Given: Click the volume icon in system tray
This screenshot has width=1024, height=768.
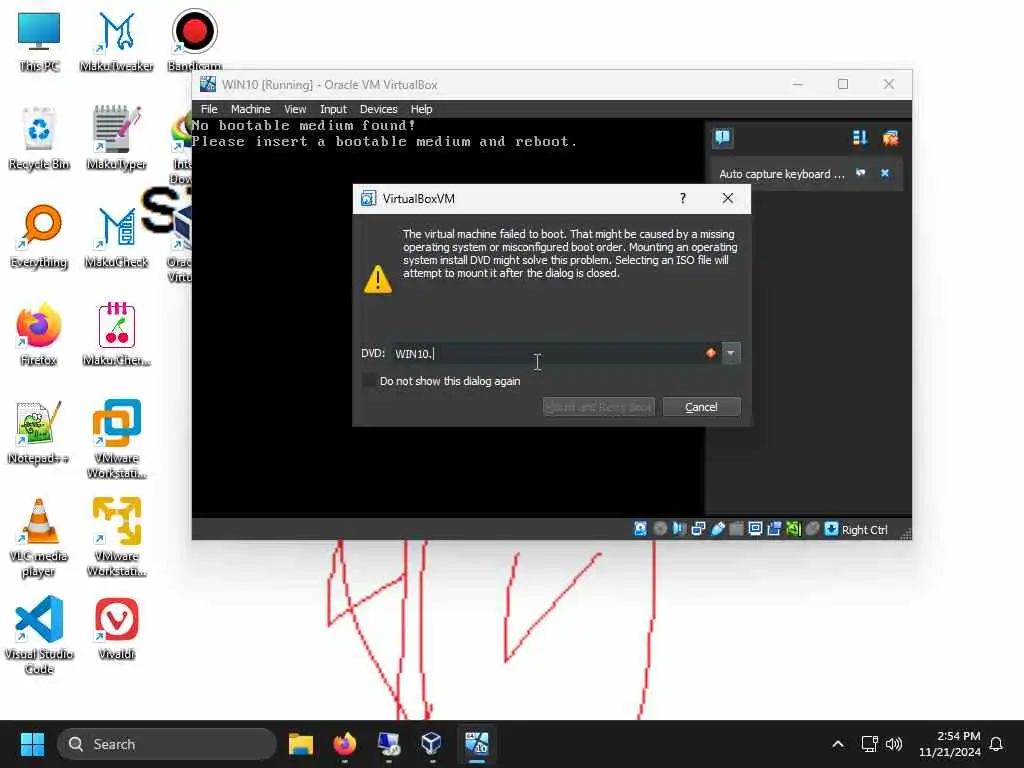Looking at the screenshot, I should pyautogui.click(x=894, y=744).
